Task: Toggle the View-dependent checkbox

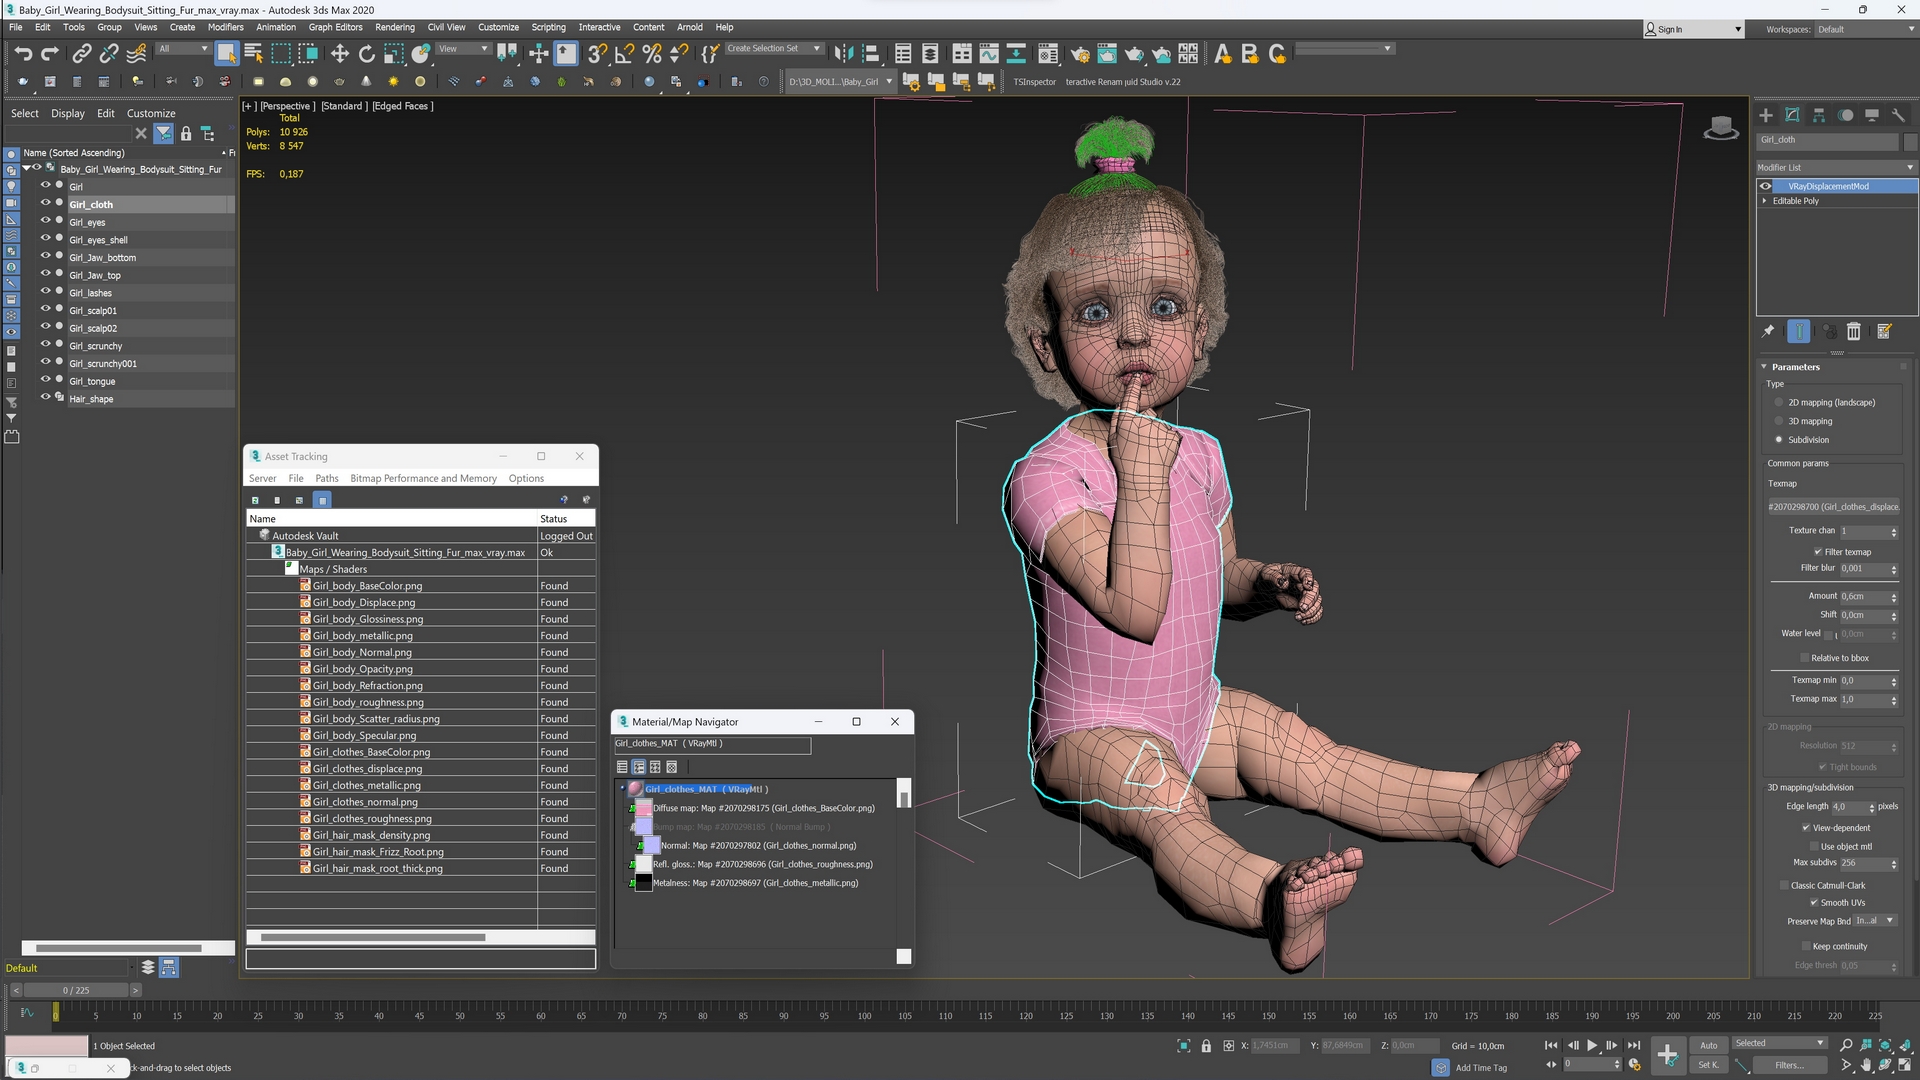Action: point(1806,828)
